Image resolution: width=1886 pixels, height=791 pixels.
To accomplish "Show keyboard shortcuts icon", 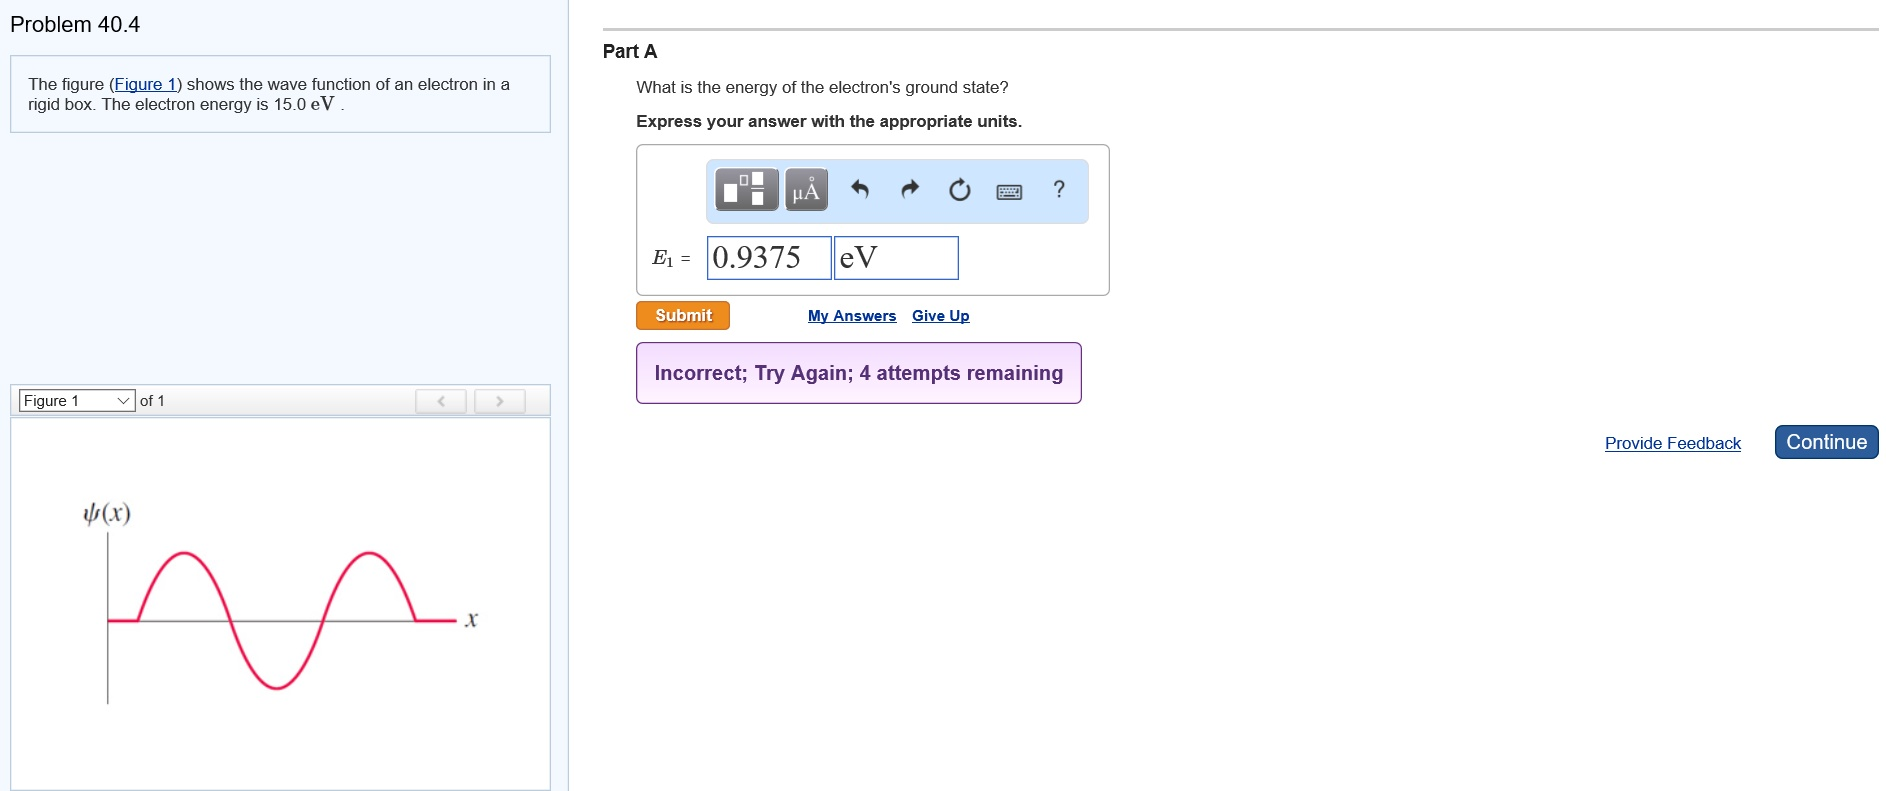I will tap(1009, 191).
